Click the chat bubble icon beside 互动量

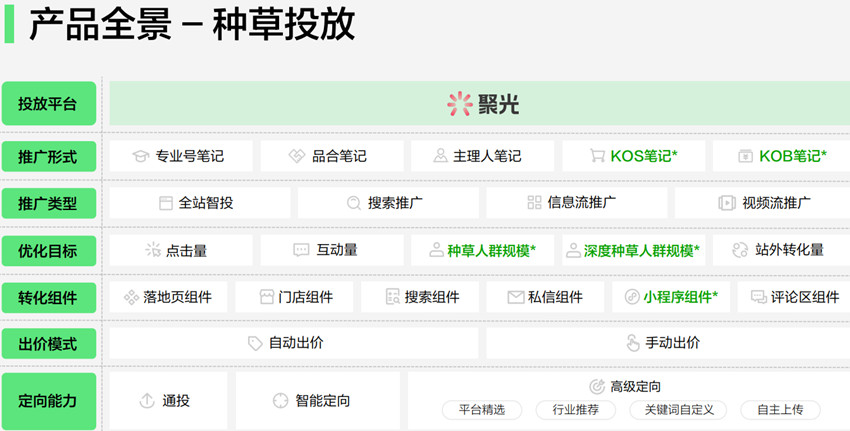coord(301,250)
